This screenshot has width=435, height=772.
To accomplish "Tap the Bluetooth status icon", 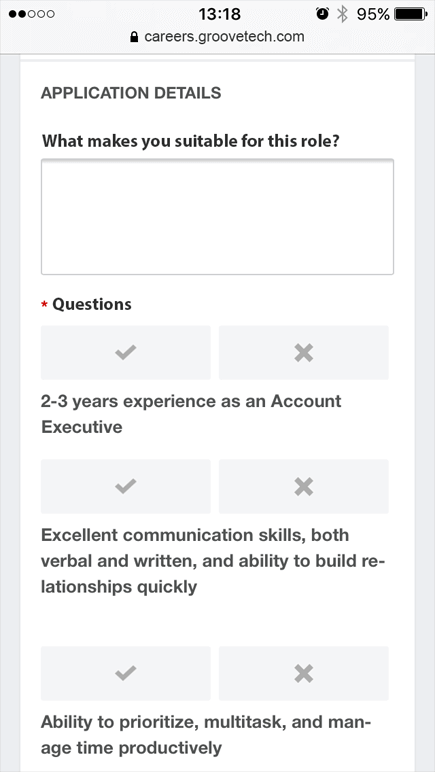I will click(342, 14).
